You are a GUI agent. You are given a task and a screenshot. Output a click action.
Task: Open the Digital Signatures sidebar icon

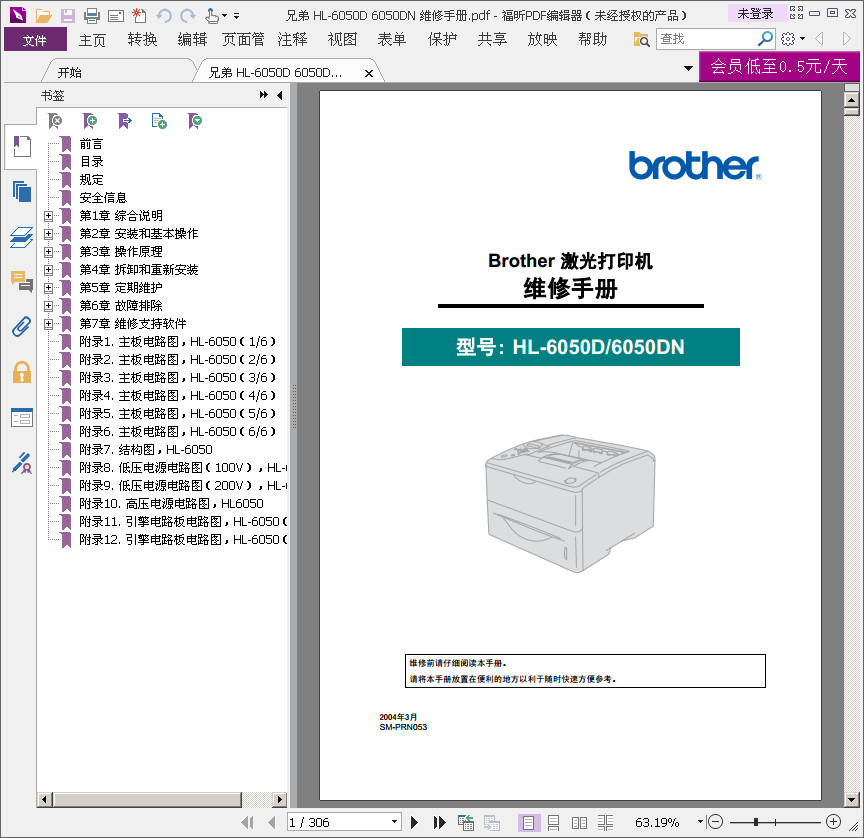(x=21, y=463)
